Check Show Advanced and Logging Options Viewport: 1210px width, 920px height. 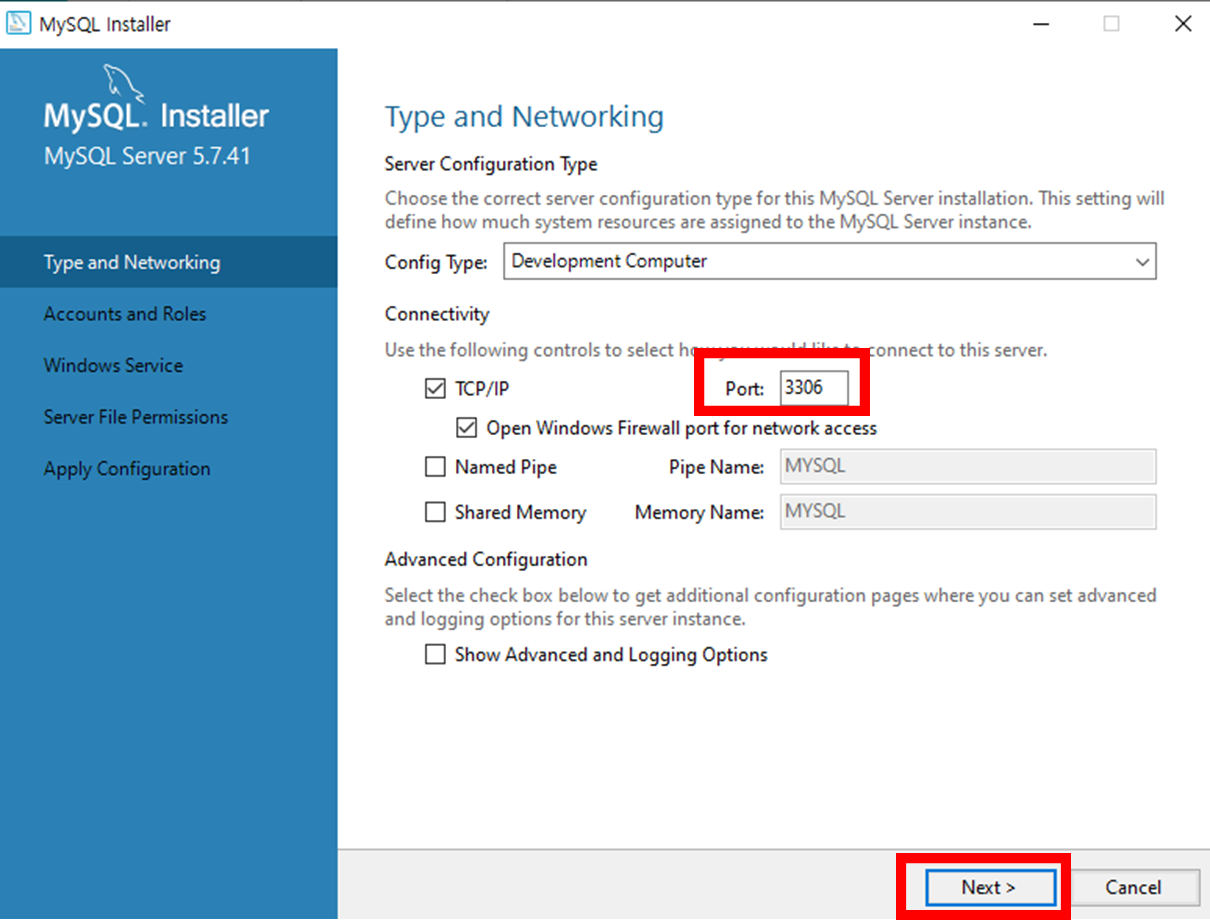coord(435,655)
